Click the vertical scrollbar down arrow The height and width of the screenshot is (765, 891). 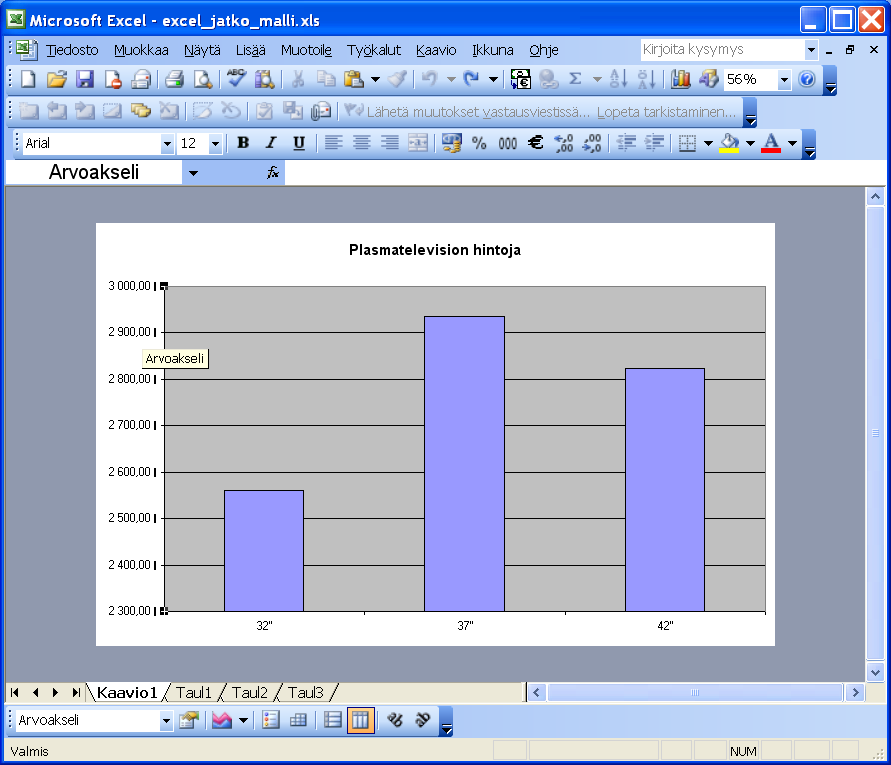point(875,672)
